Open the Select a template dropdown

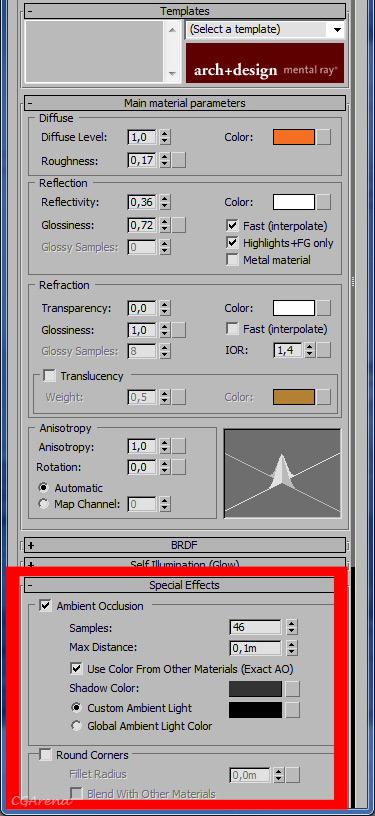(x=265, y=30)
